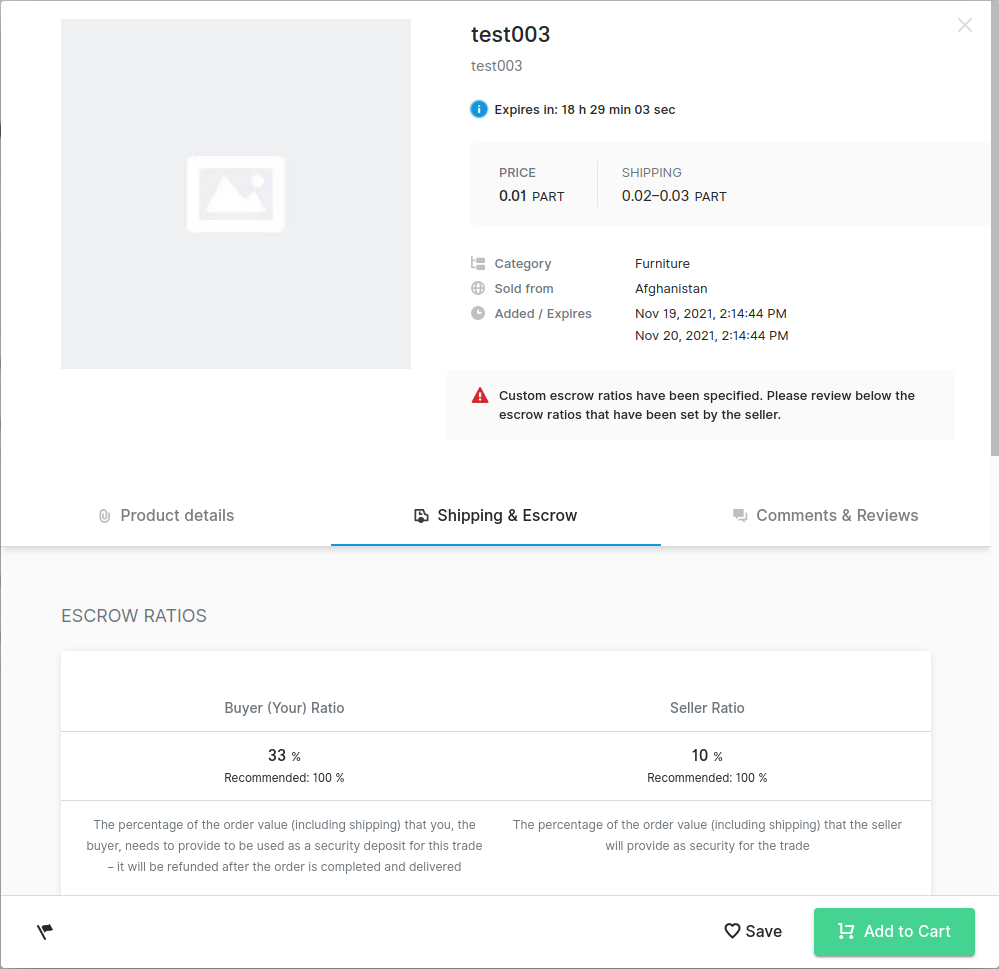This screenshot has height=969, width=999.
Task: Click the placeholder image icon
Action: (x=236, y=194)
